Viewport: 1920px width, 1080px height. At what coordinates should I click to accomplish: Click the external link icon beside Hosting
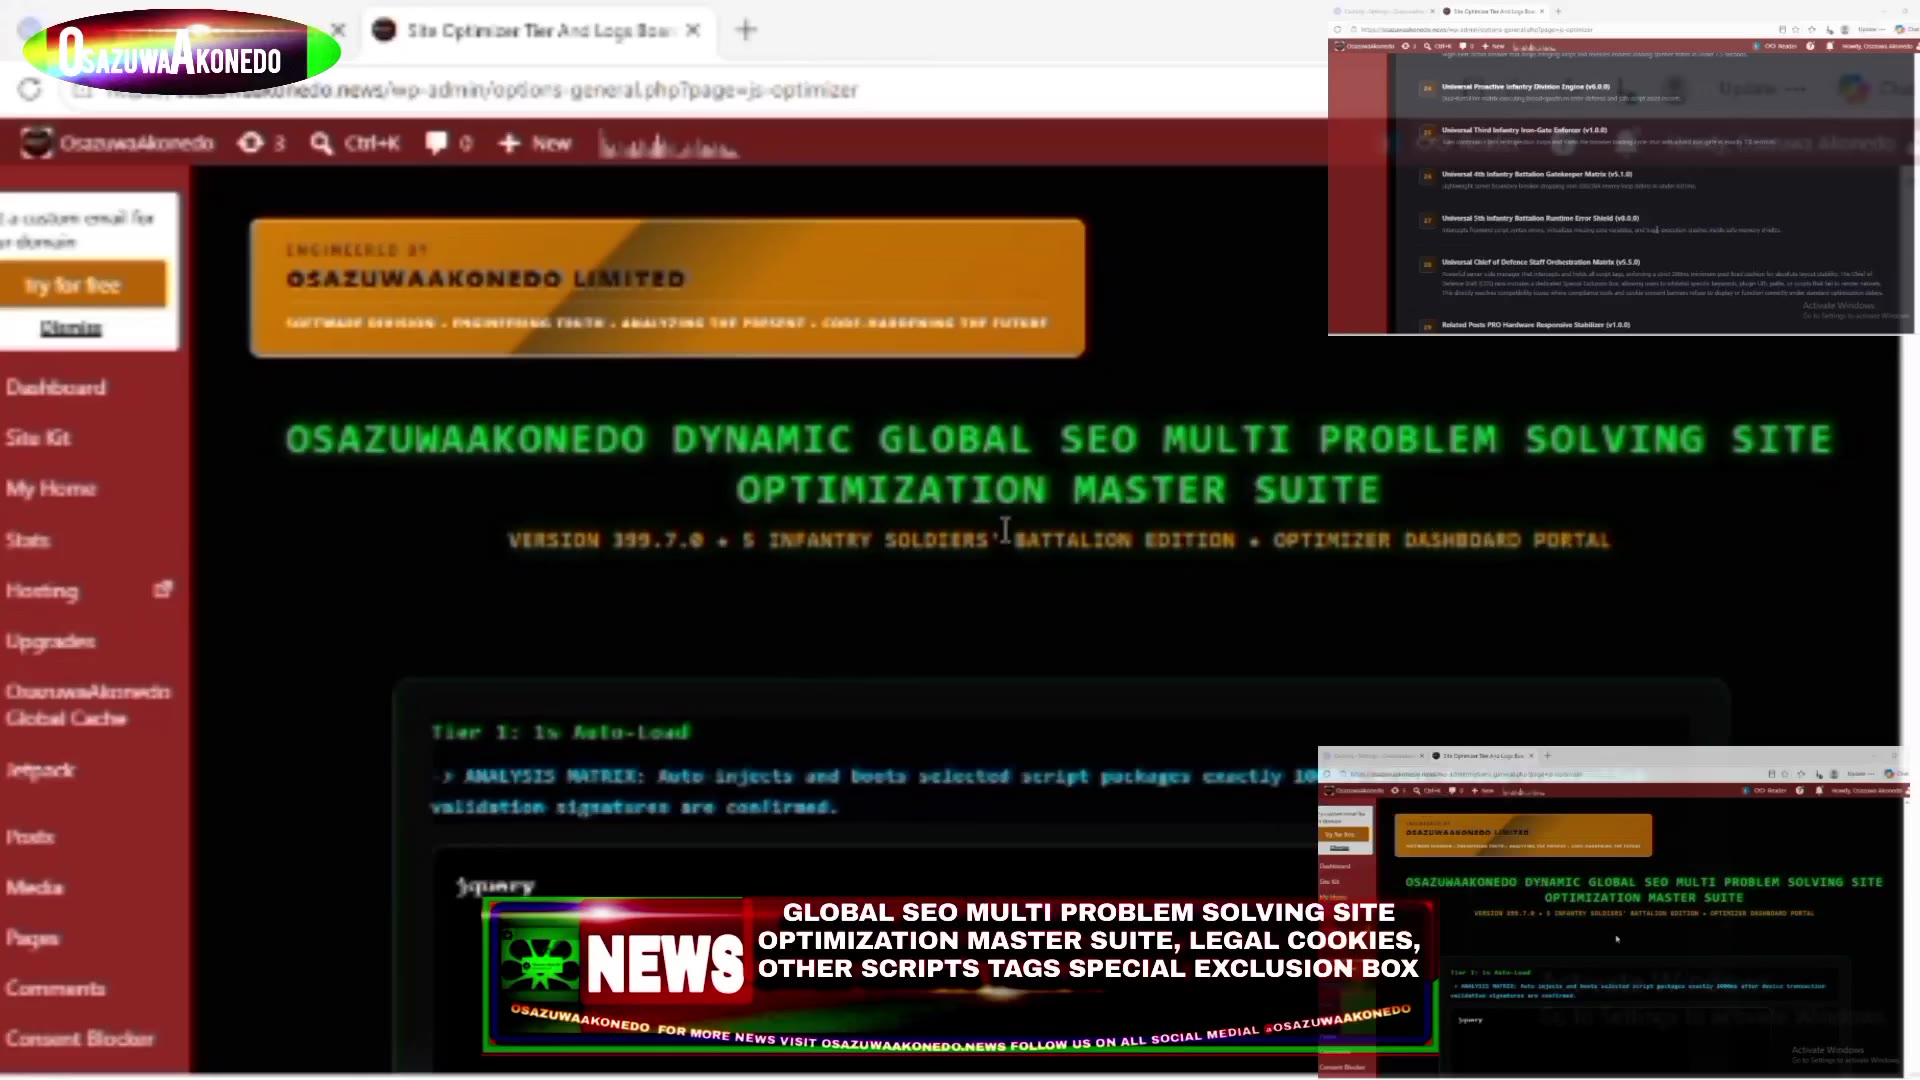coord(163,590)
